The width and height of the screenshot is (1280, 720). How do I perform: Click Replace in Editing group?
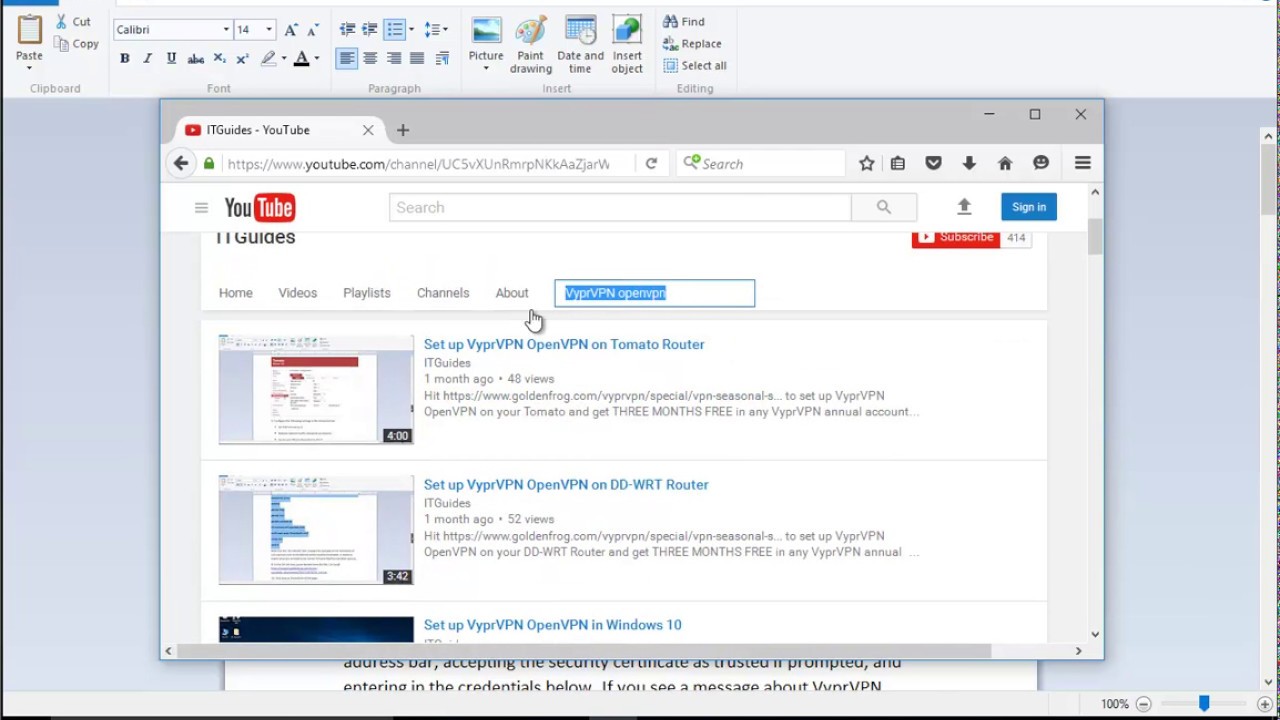point(692,44)
